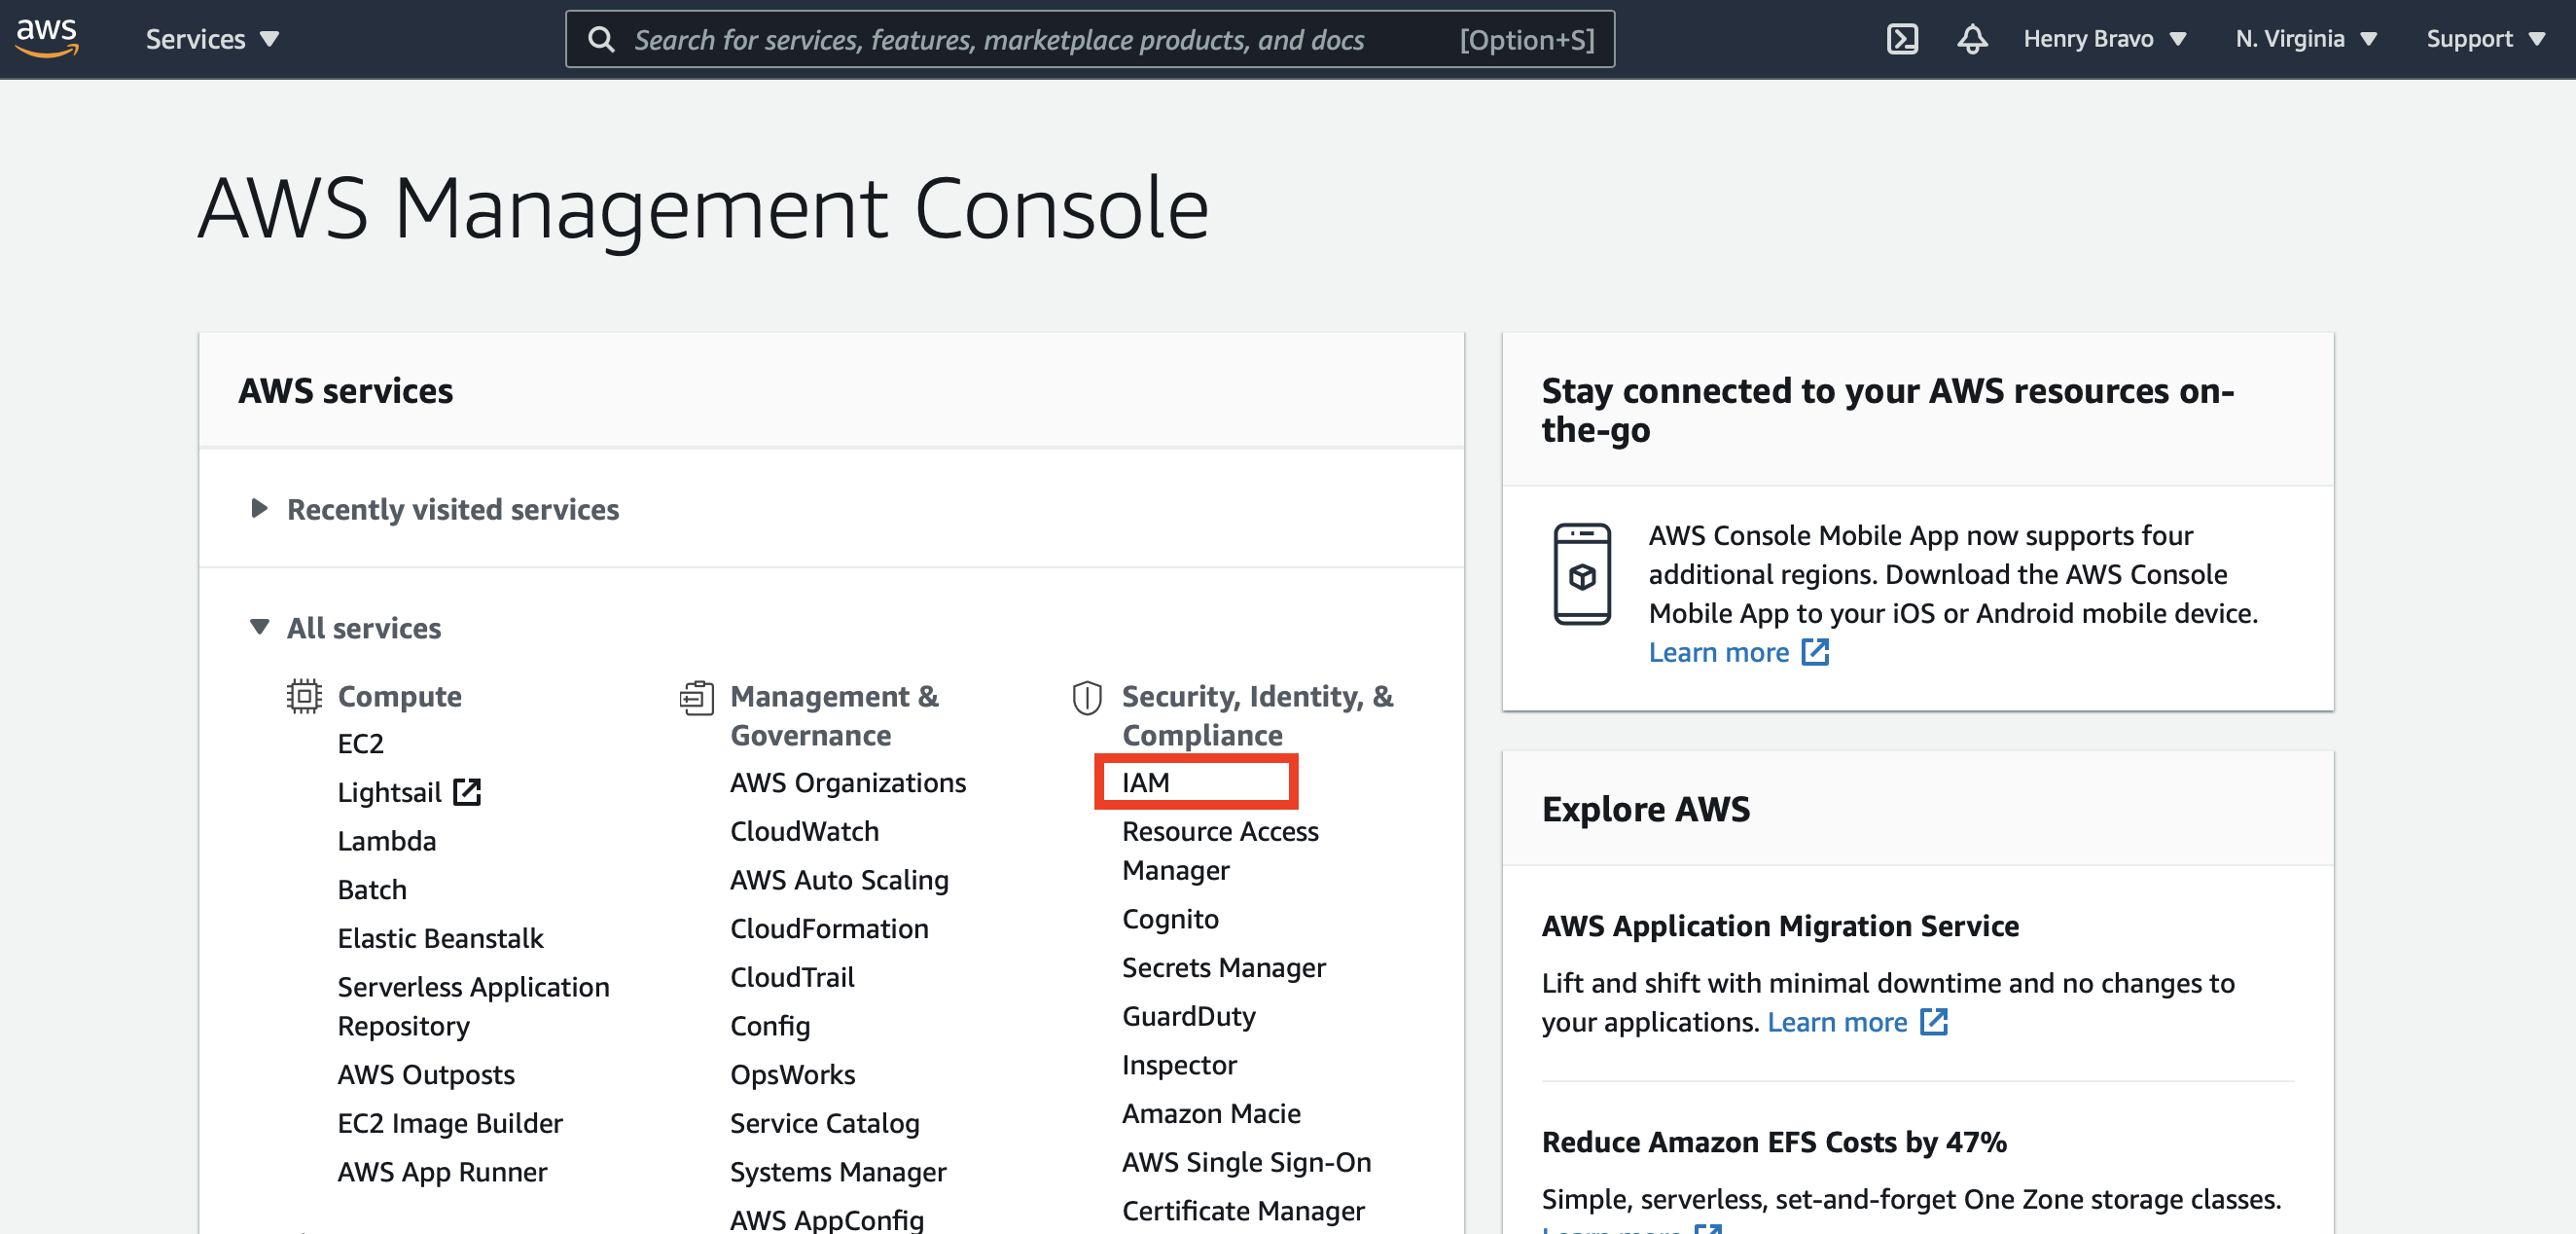Open Secrets Manager service
Viewport: 2576px width, 1234px height.
coord(1223,967)
